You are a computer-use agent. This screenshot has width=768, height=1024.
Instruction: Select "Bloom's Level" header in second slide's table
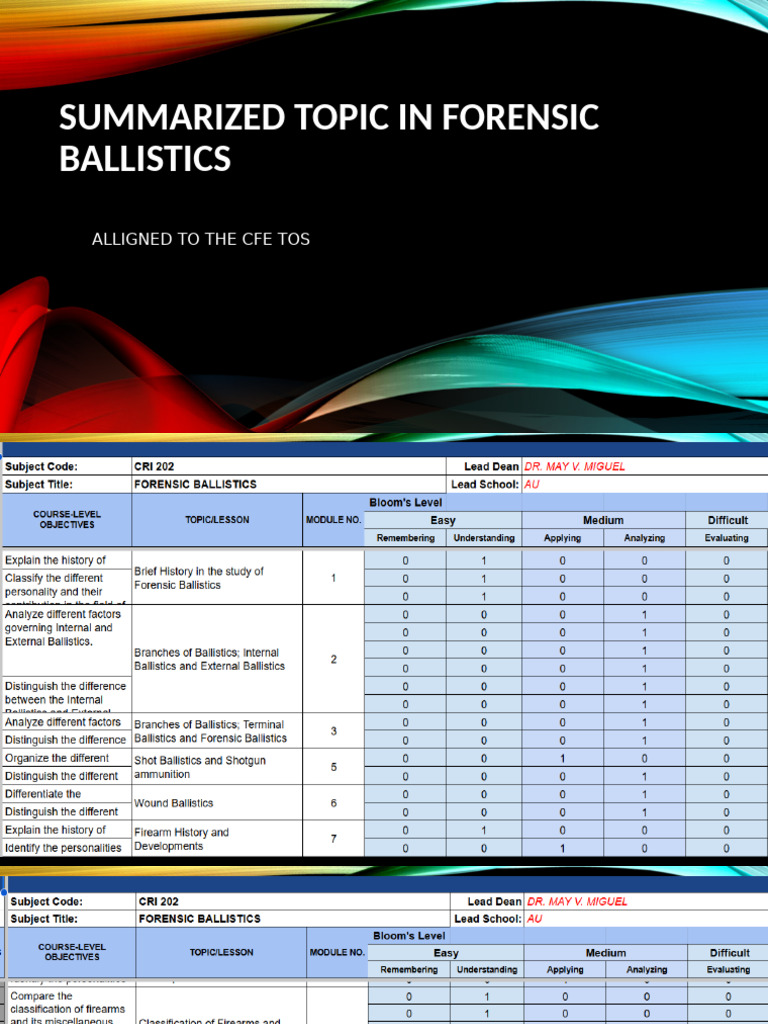[x=406, y=502]
